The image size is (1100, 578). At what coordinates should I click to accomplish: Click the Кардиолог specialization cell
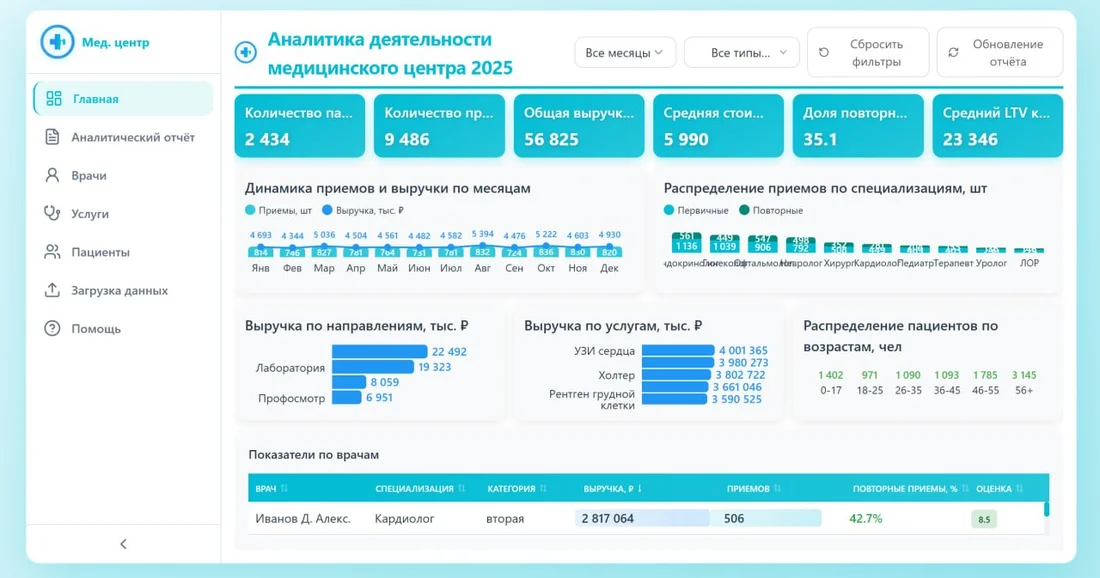coord(404,518)
